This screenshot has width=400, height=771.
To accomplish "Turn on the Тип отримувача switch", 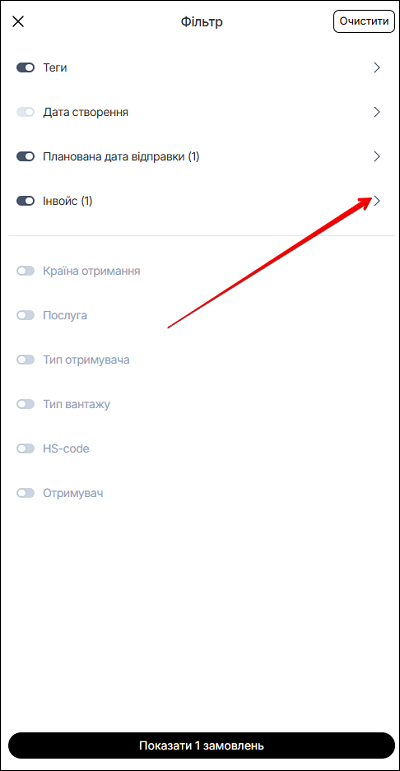I will 26,359.
